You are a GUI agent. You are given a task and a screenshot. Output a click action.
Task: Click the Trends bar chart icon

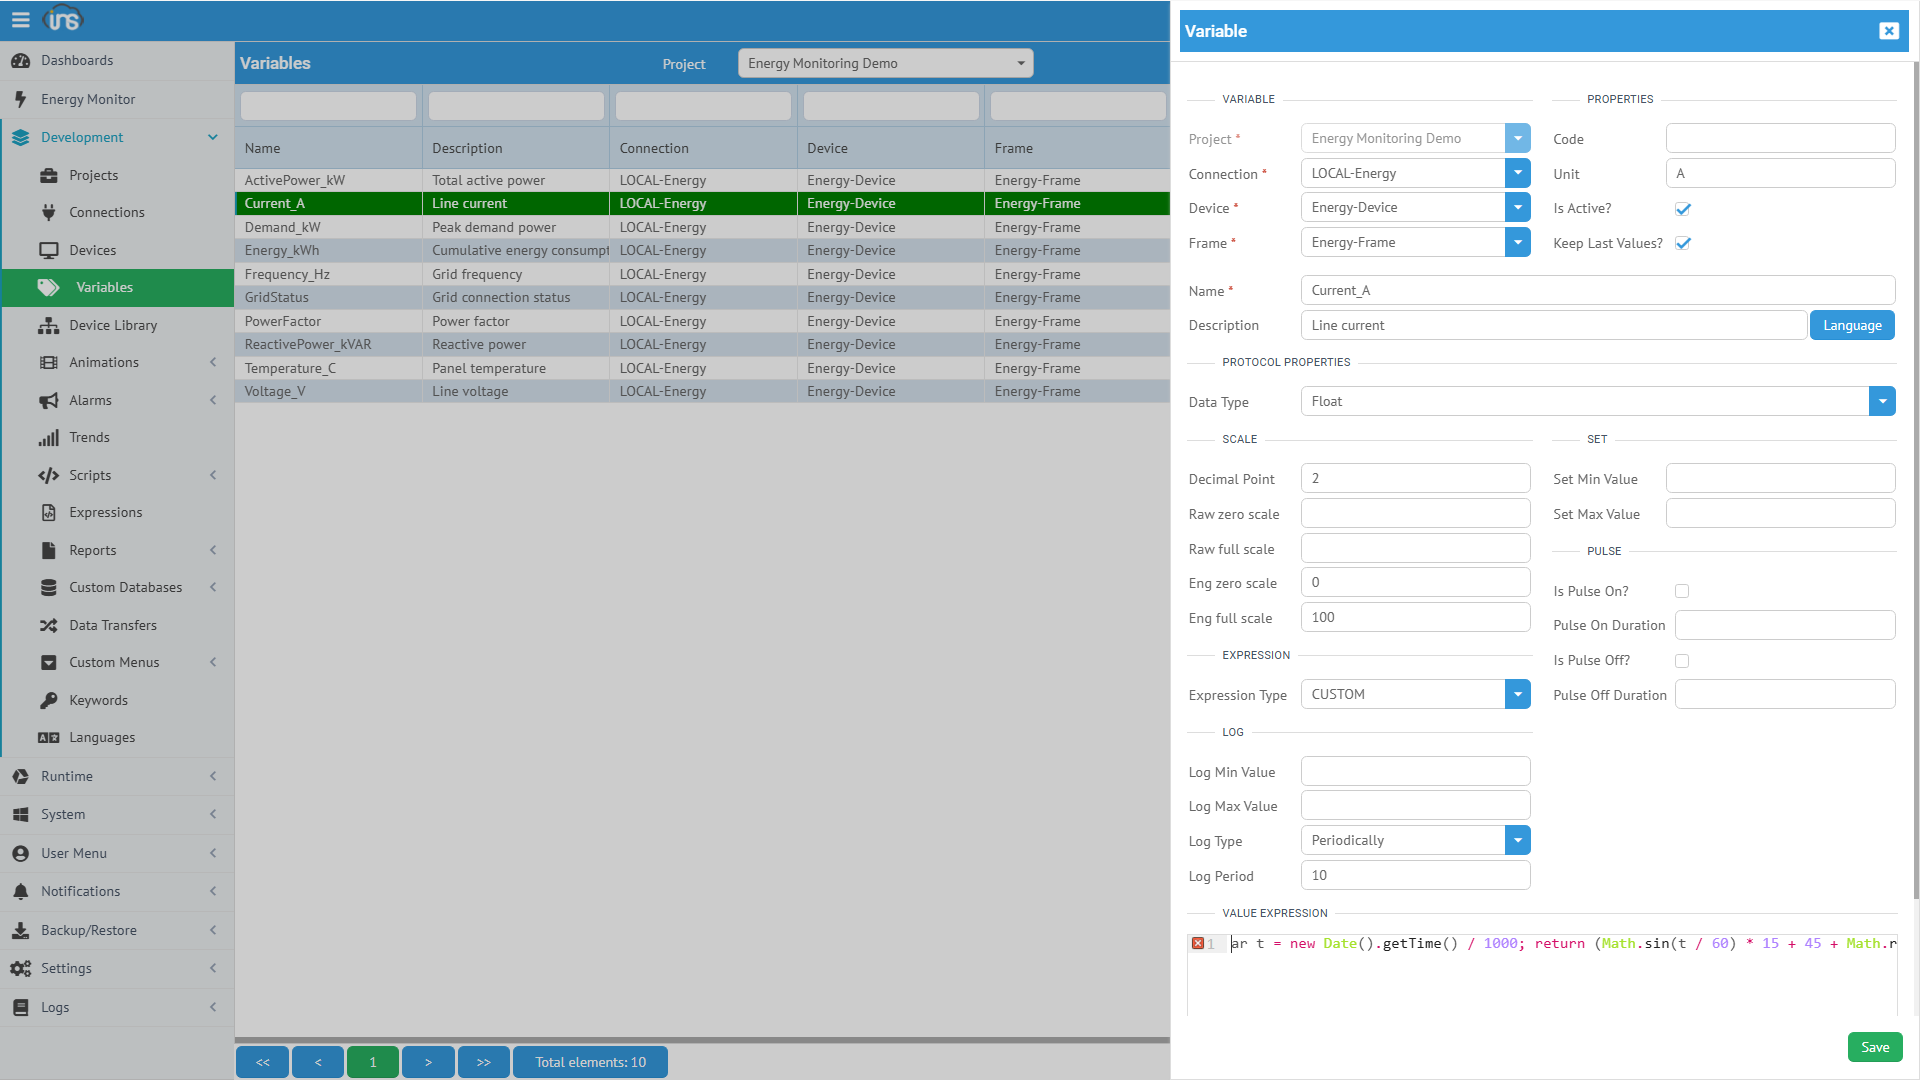(x=48, y=438)
